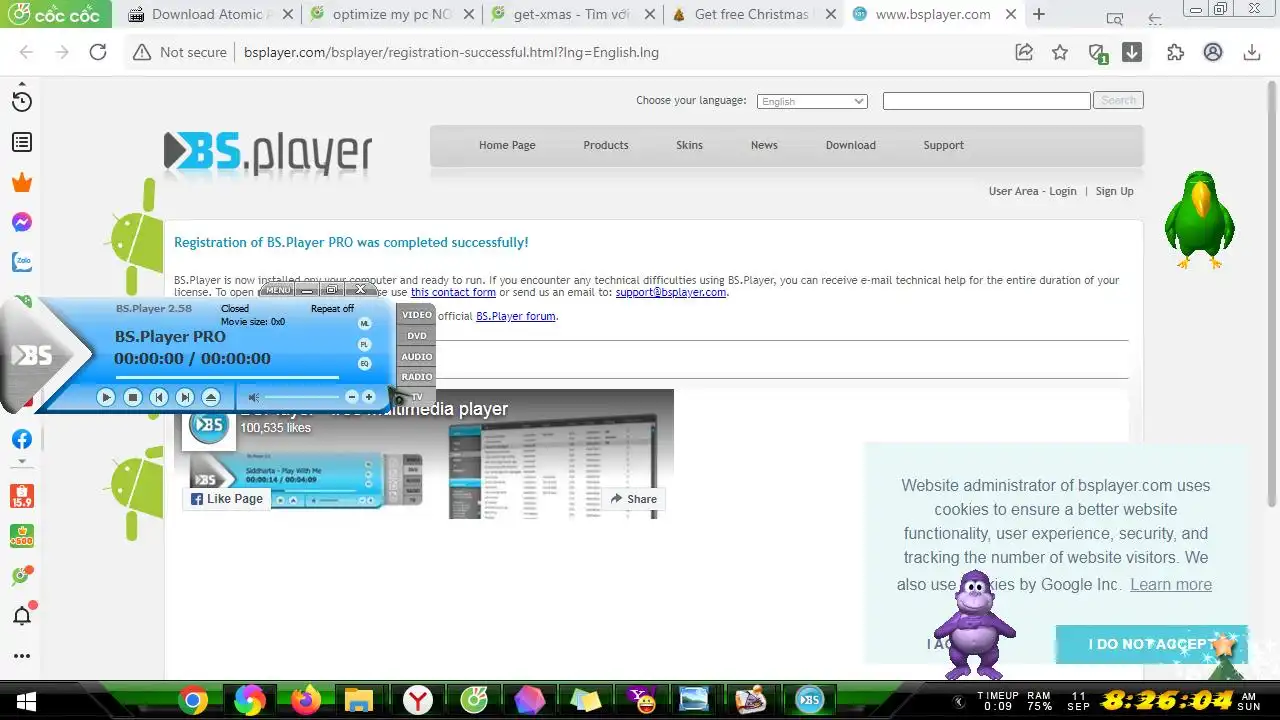This screenshot has width=1280, height=720.
Task: Open Support in site navigation
Action: [x=943, y=145]
